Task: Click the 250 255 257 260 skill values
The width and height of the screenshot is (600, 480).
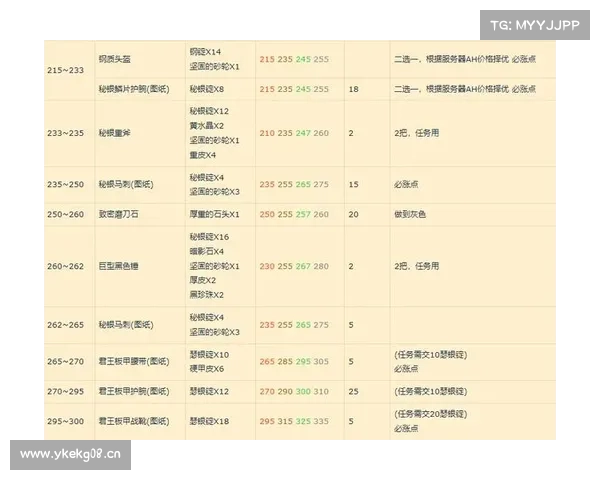Action: click(294, 214)
